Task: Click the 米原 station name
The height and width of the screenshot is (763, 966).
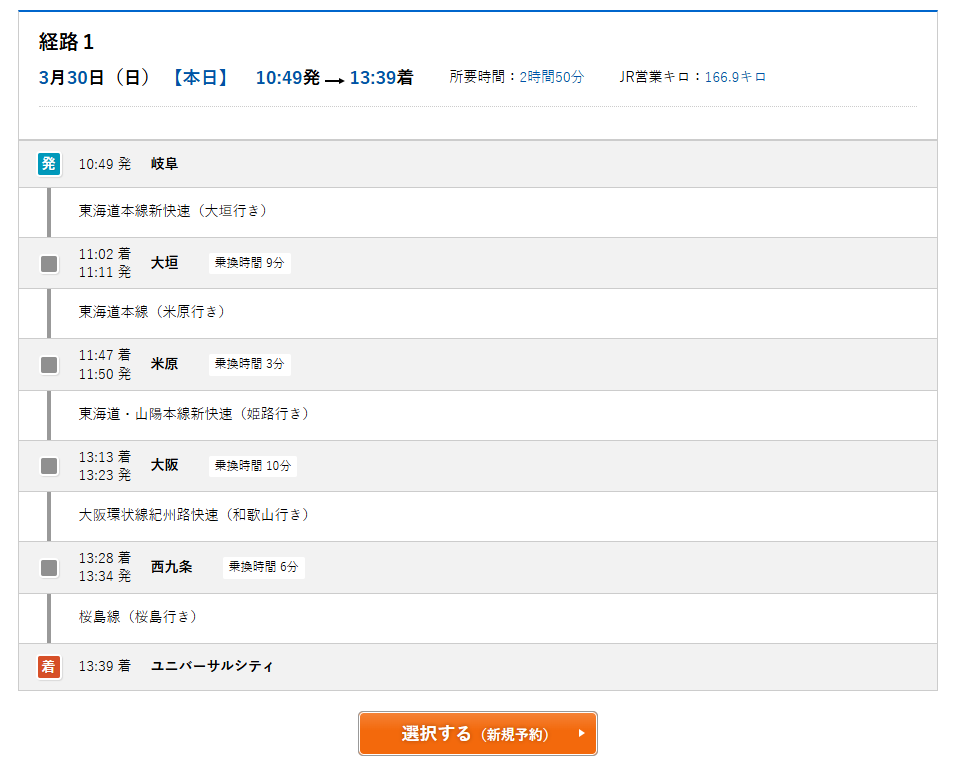Action: [164, 364]
